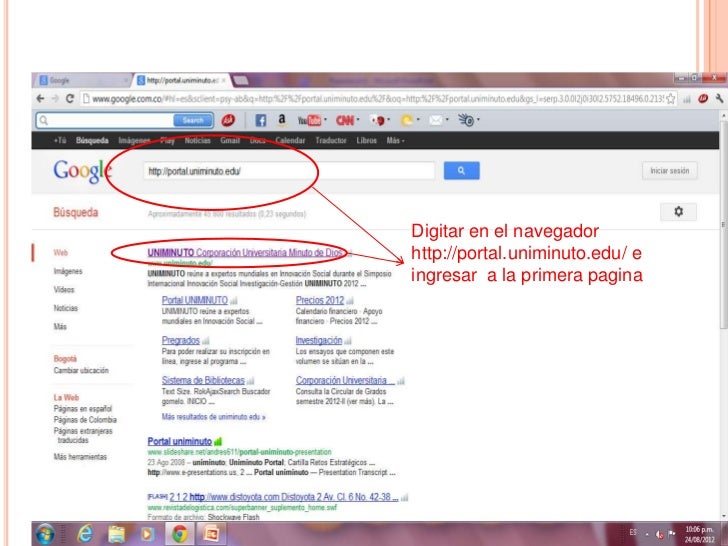This screenshot has height=546, width=728.
Task: Open Windows Media Player from the taskbar
Action: click(x=148, y=534)
